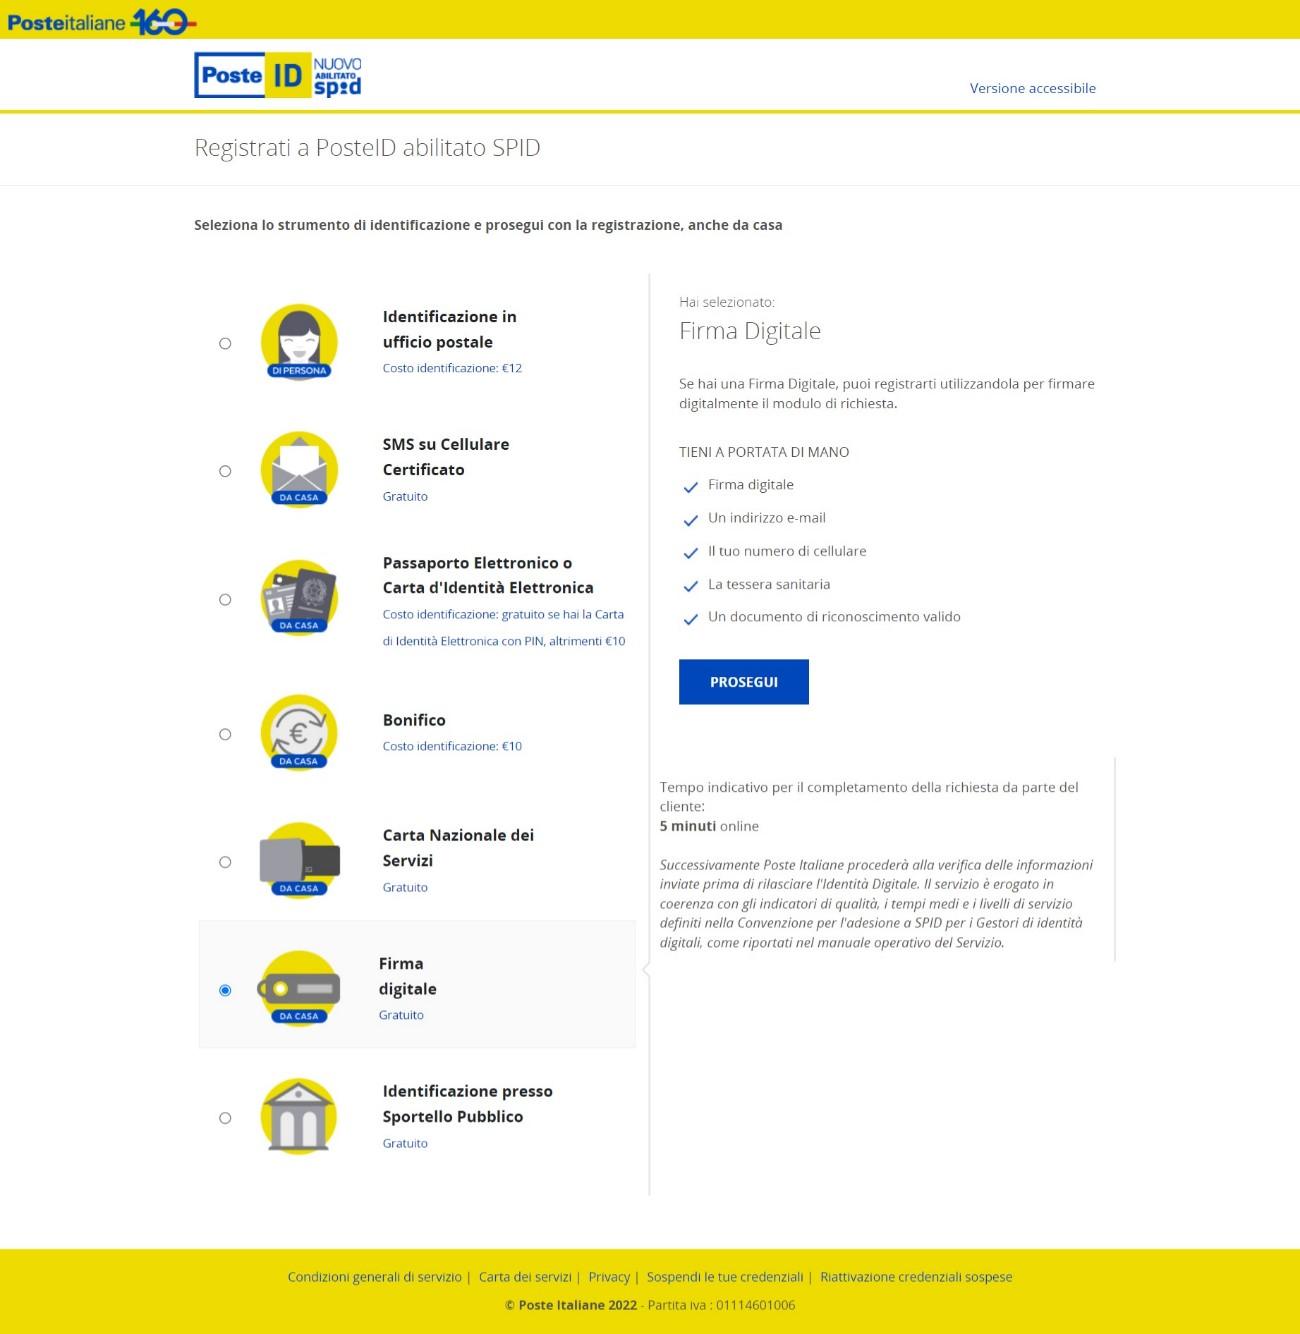The image size is (1300, 1334).
Task: Select the Passaporto Elettronico radio button
Action: 225,599
